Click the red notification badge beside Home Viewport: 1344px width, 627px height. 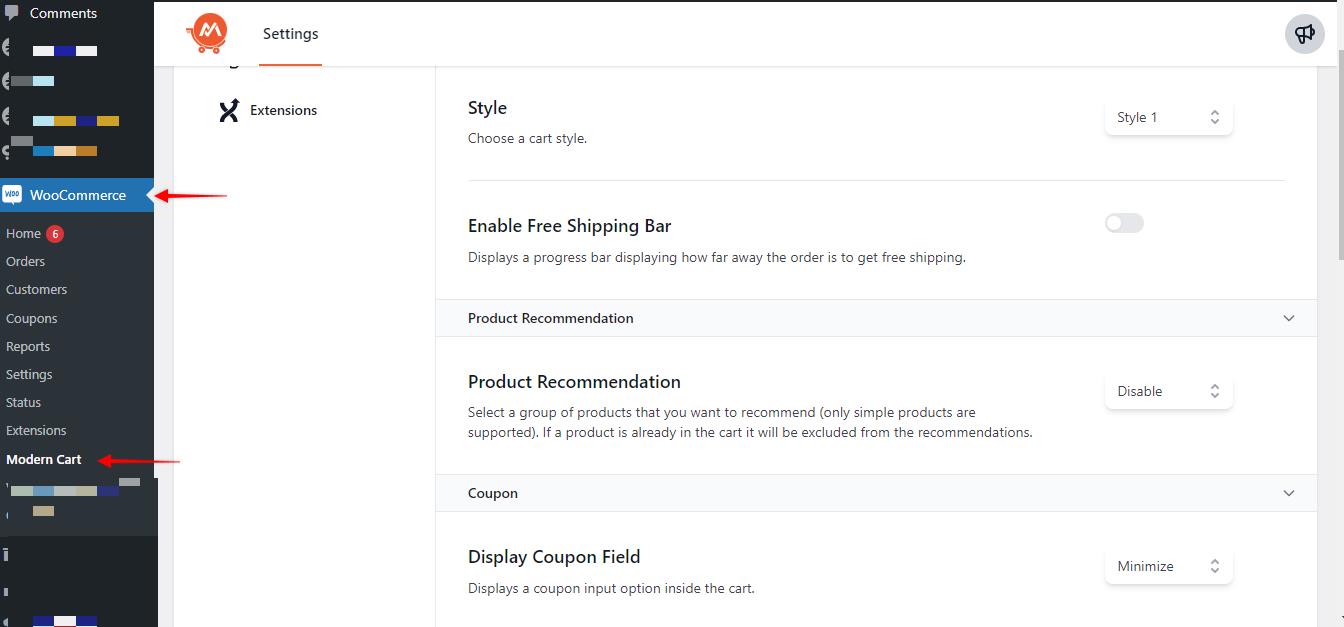pyautogui.click(x=55, y=234)
